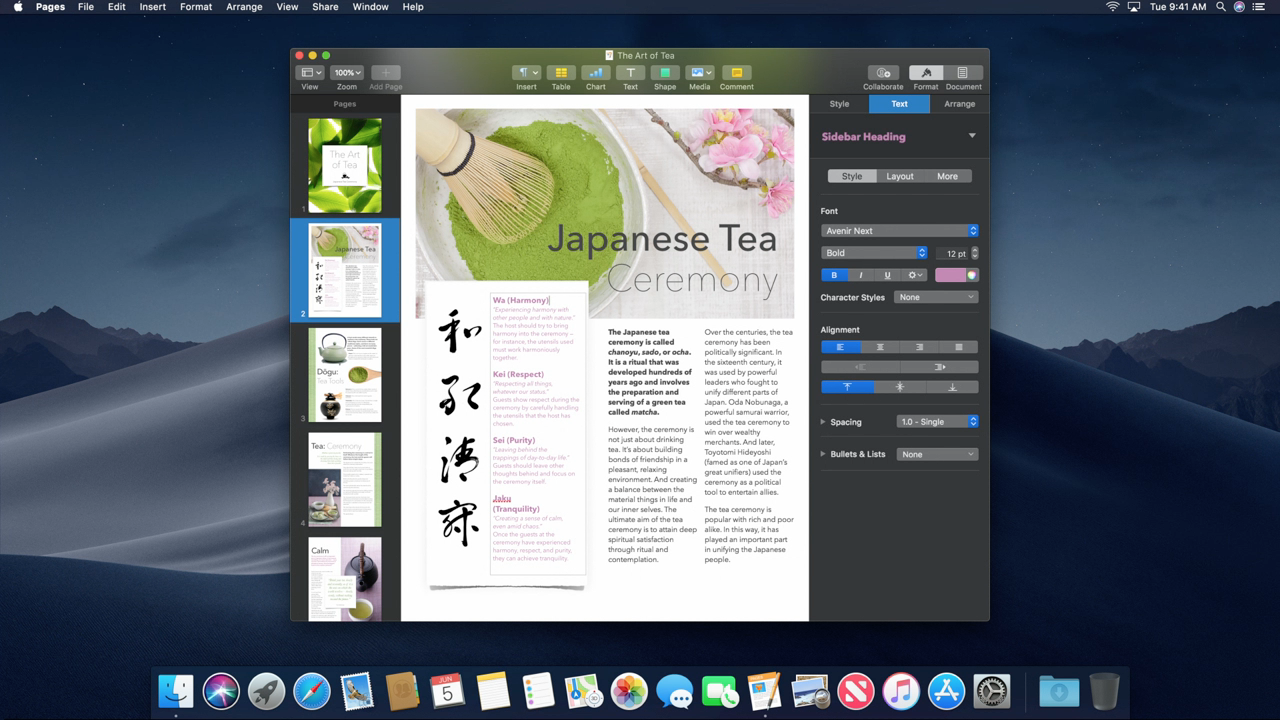Viewport: 1280px width, 720px height.
Task: Toggle Bold formatting button
Action: (834, 275)
